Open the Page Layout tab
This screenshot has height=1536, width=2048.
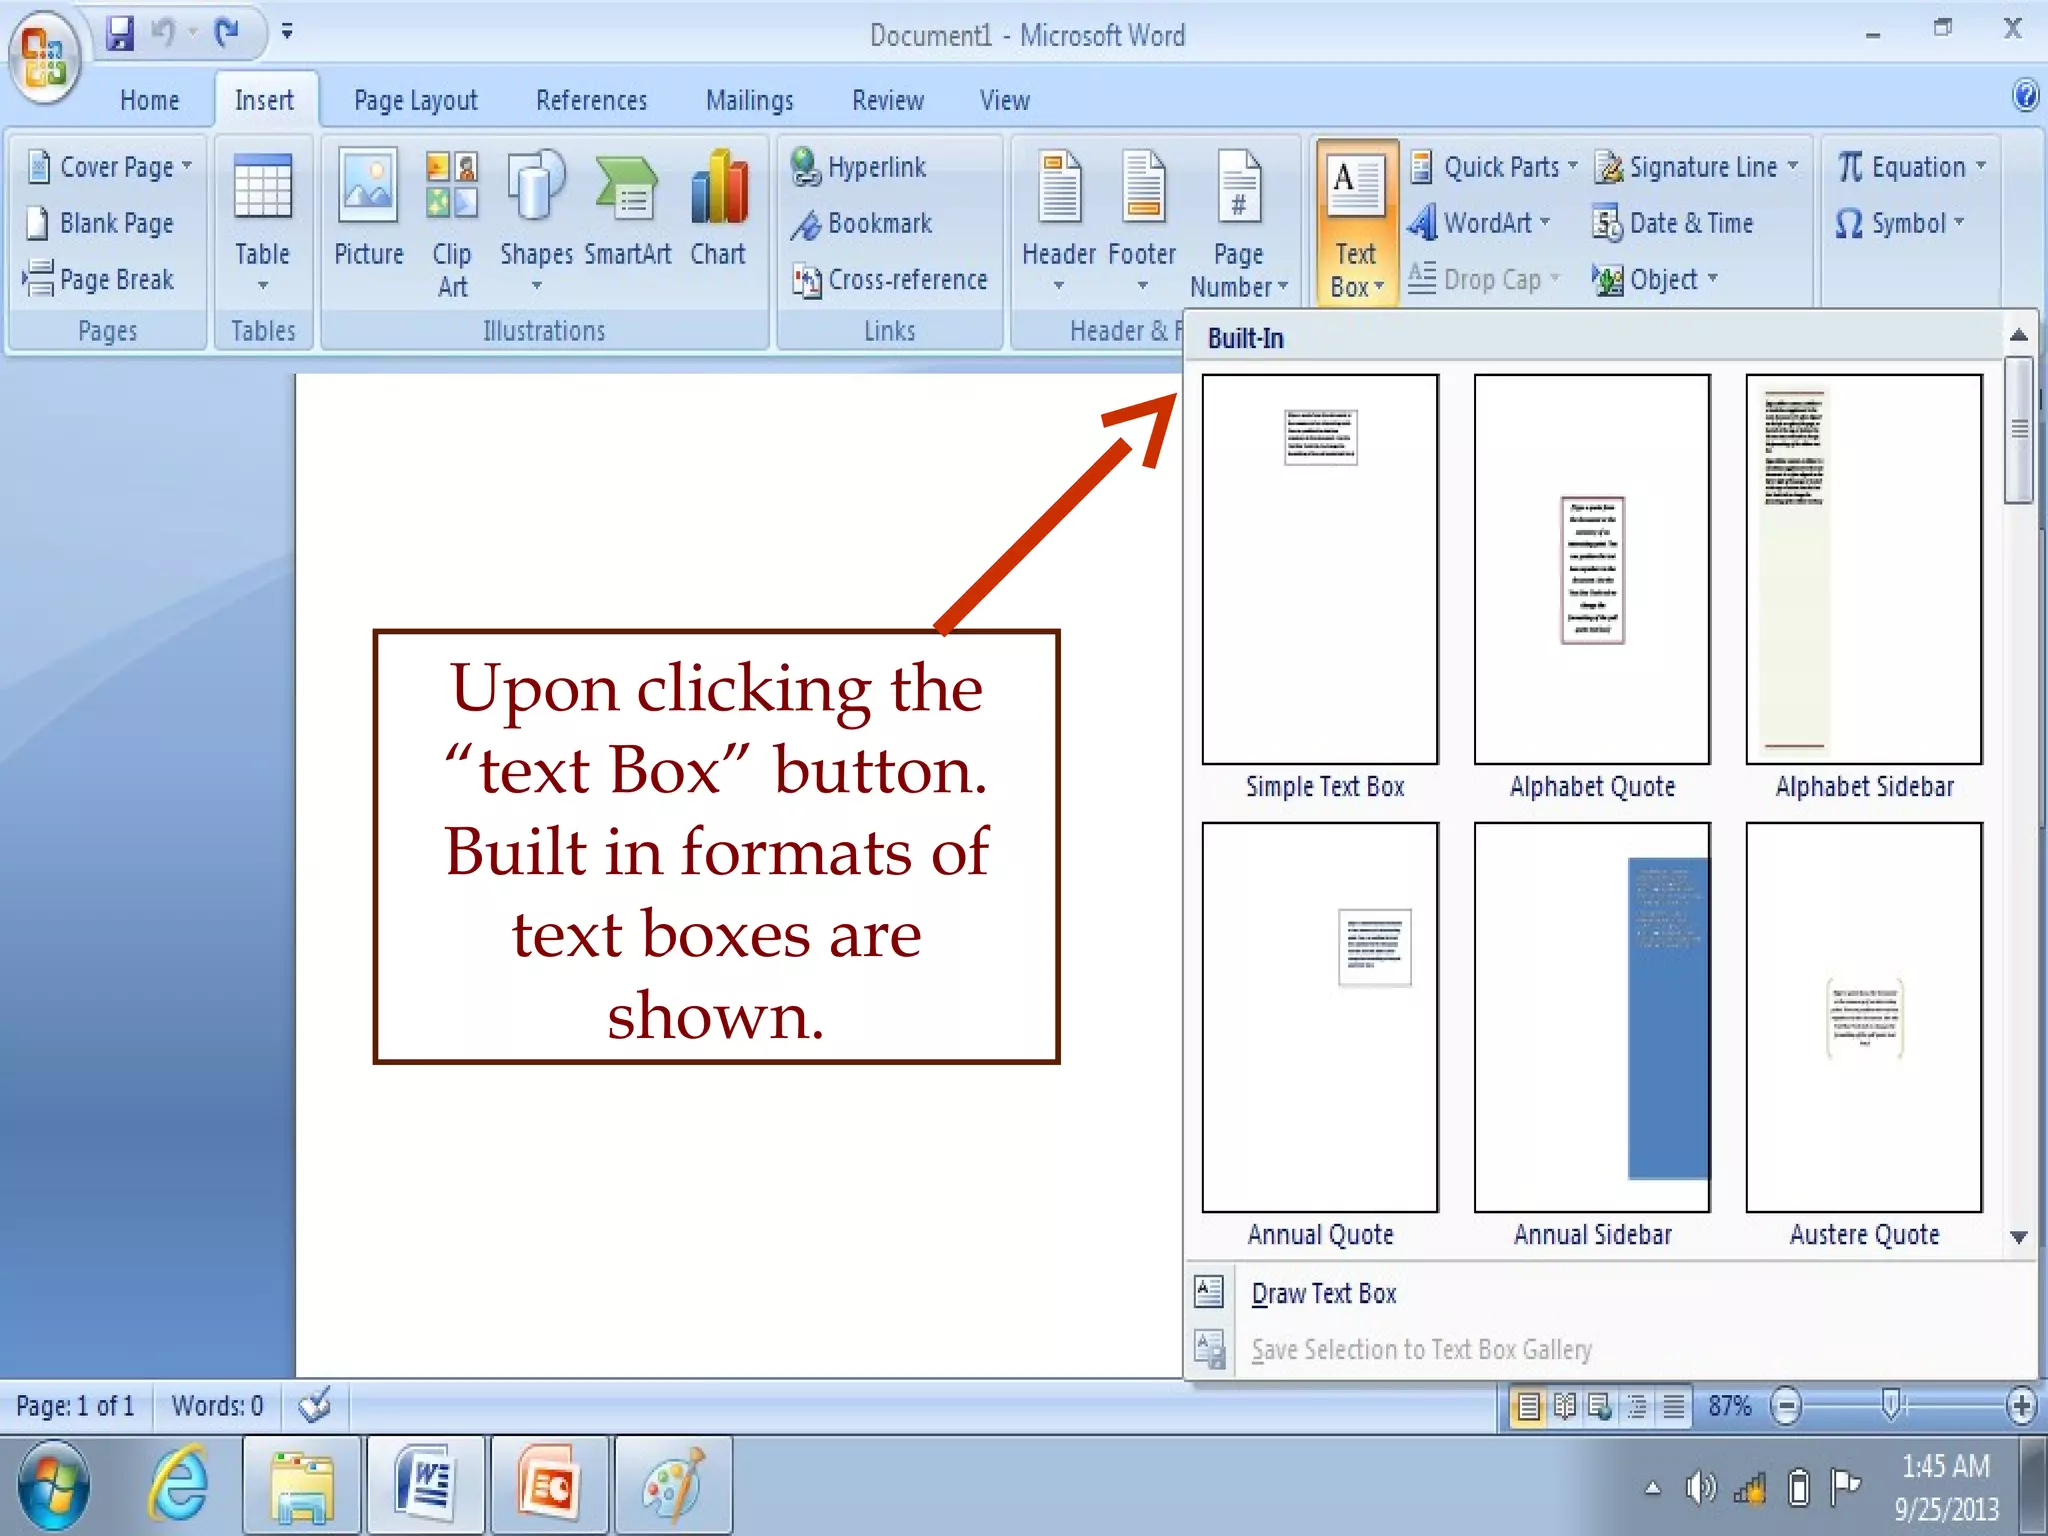(416, 100)
